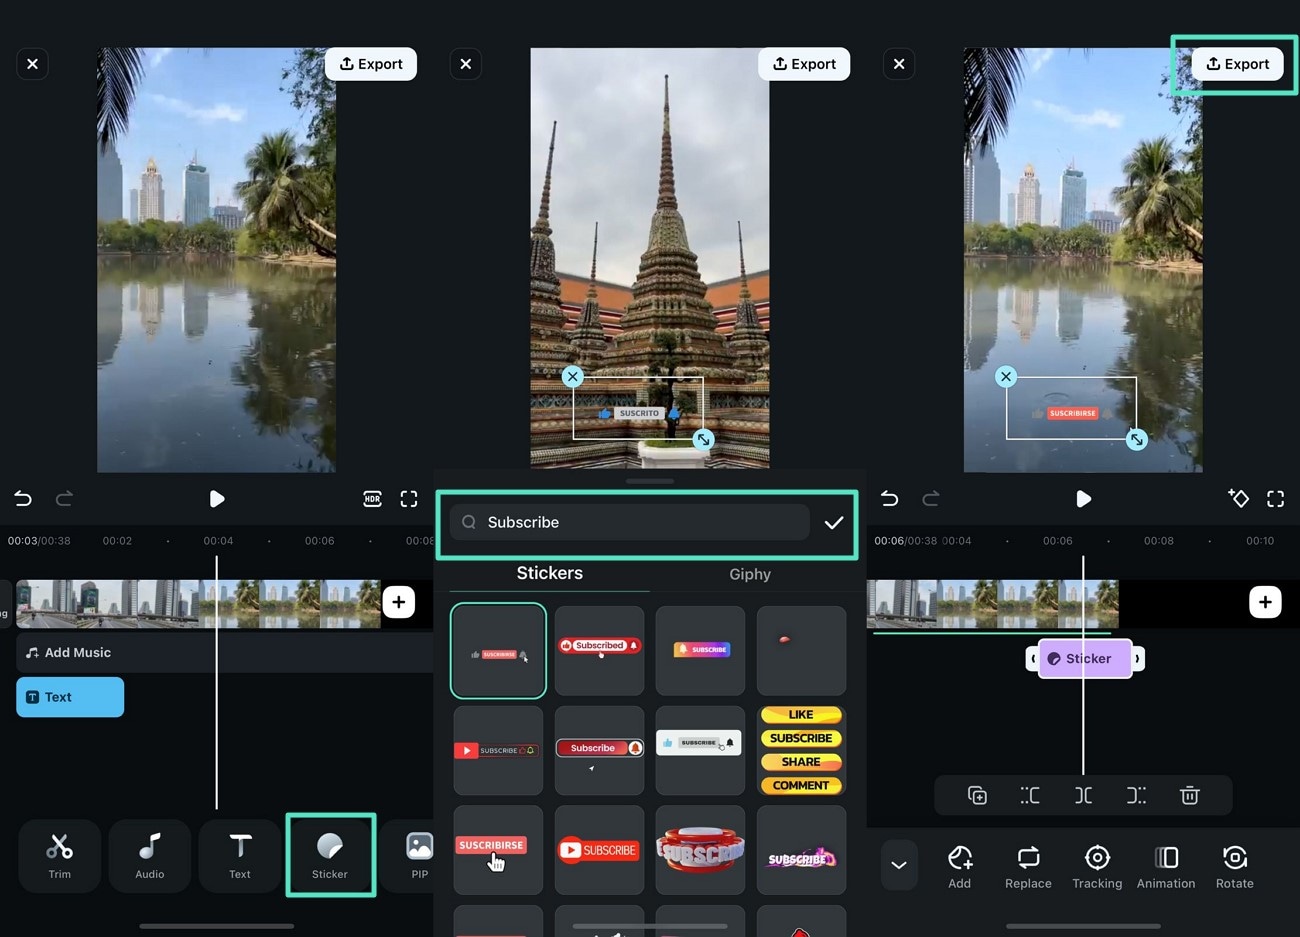Close the left panel editor
The image size is (1300, 937).
tap(33, 64)
